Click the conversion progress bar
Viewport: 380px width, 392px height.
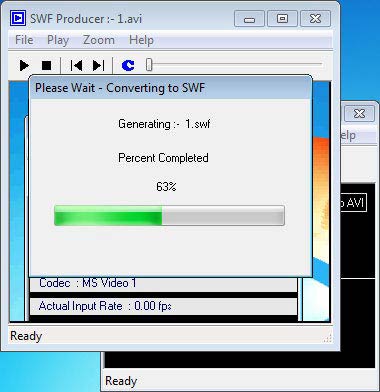(x=169, y=216)
